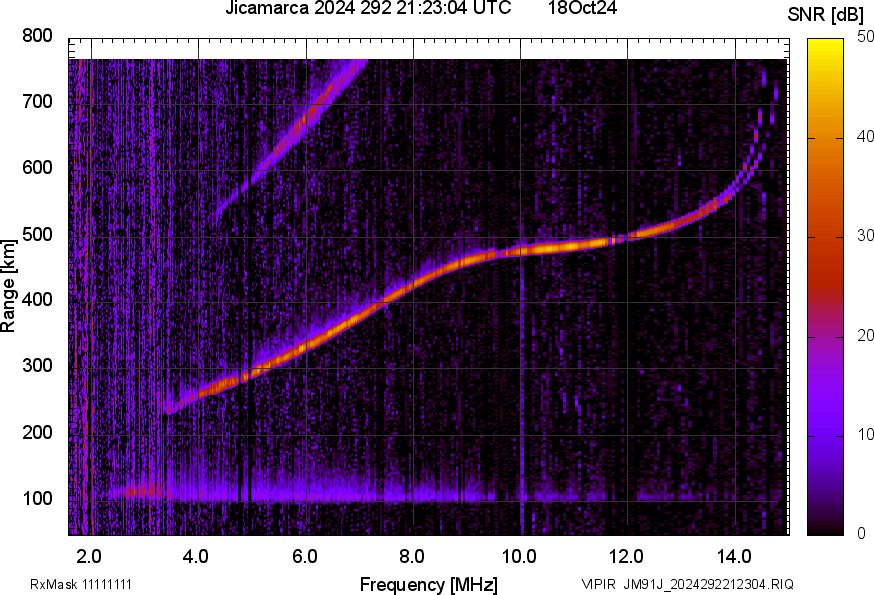Click the 10.0 frequency tick label
874x595 pixels.
coord(519,556)
